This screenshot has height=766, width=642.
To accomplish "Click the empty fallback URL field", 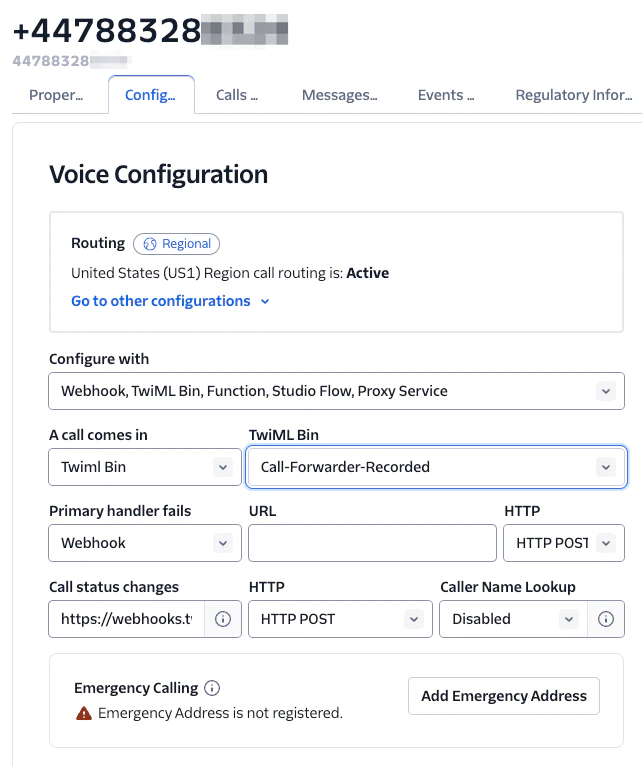I will tap(372, 543).
